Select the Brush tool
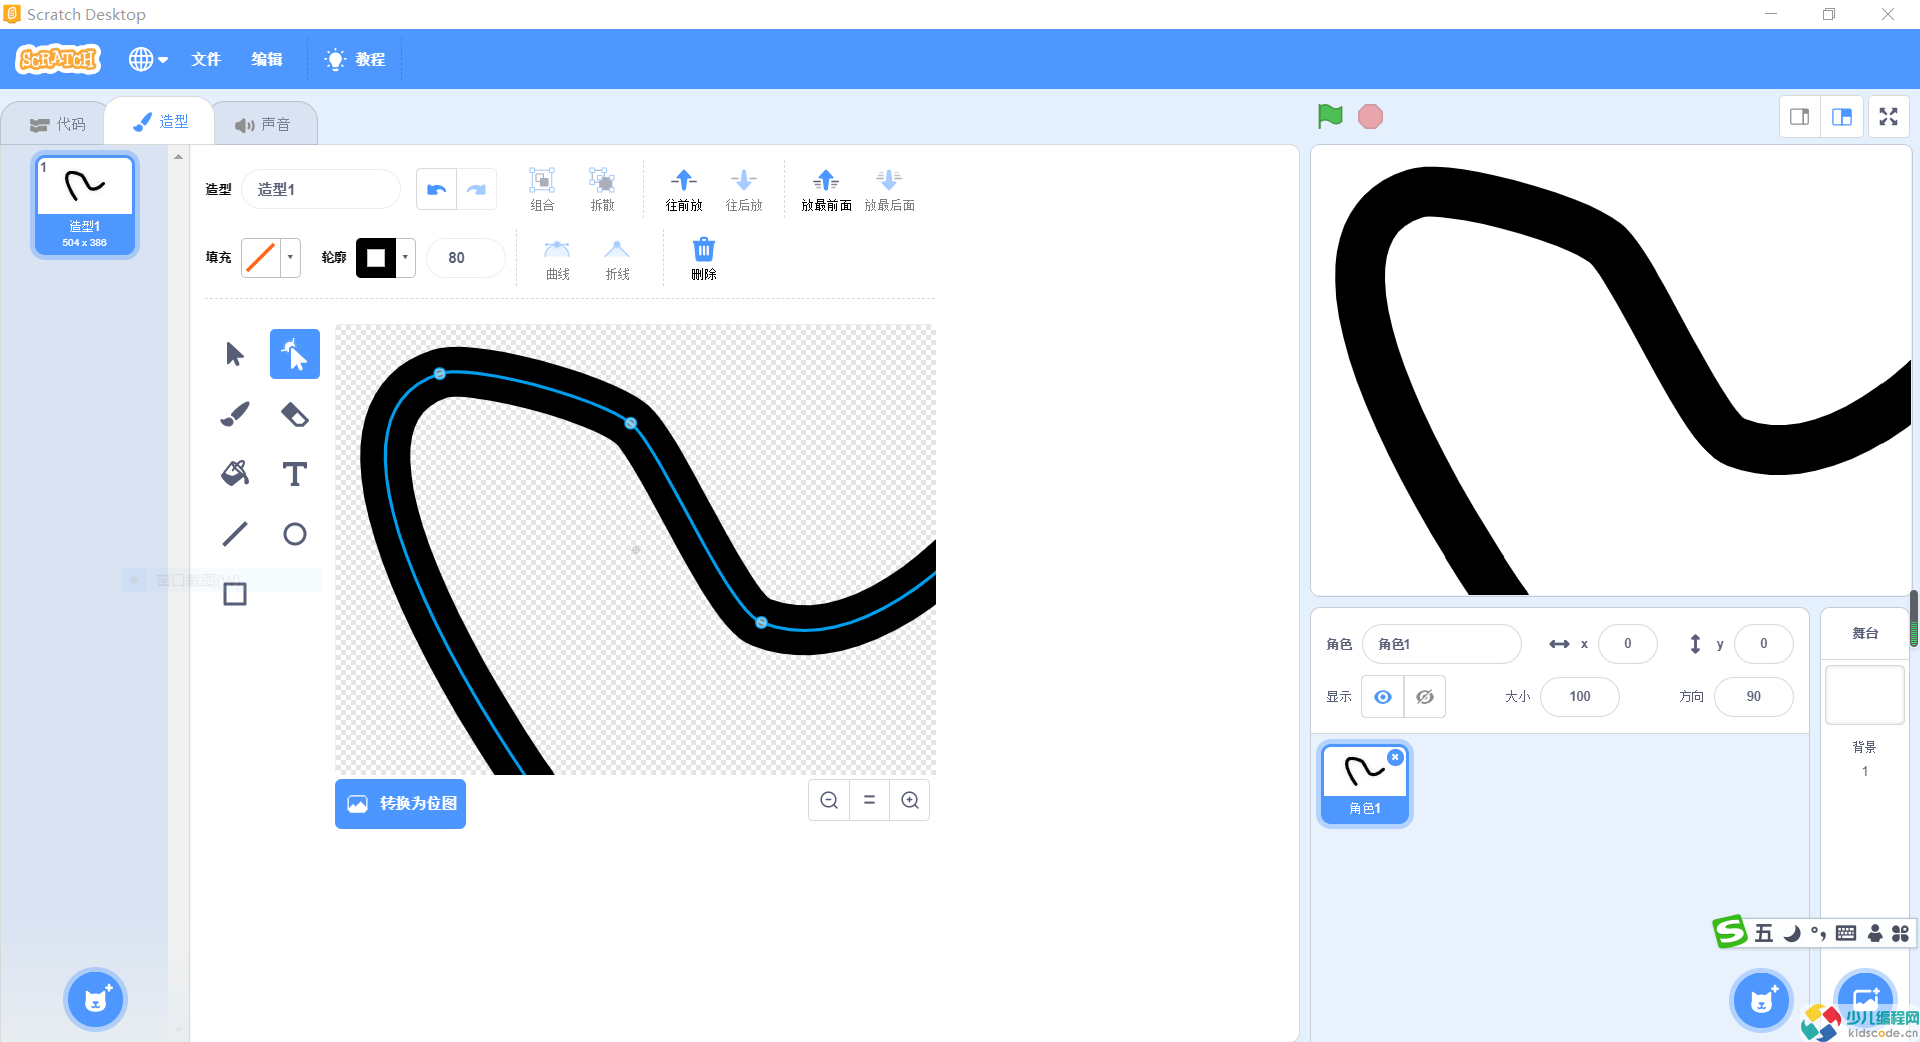This screenshot has width=1920, height=1042. pos(235,414)
